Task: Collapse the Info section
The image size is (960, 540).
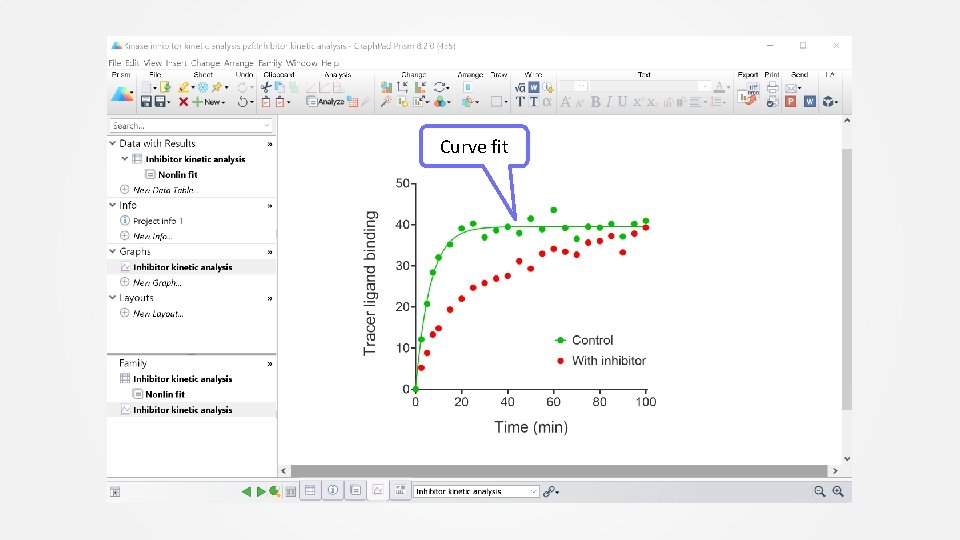Action: click(x=113, y=205)
